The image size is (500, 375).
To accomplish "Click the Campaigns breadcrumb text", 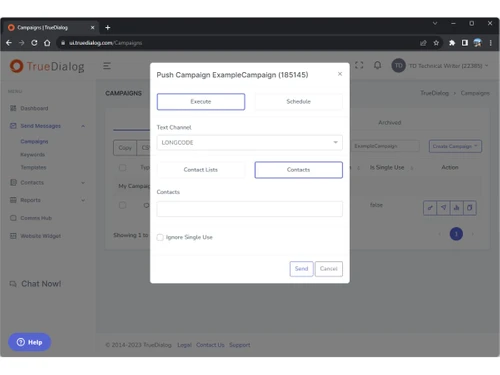I will coord(475,93).
